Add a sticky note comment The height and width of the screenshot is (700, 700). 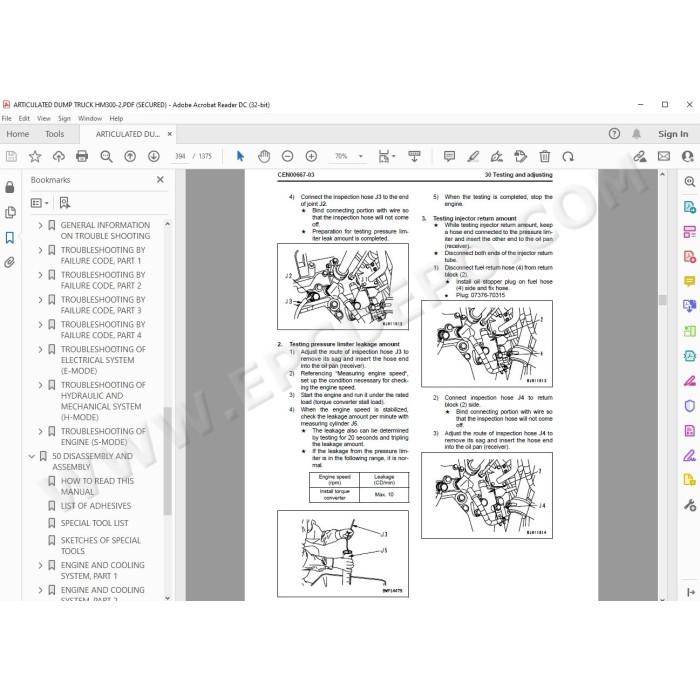coord(449,156)
